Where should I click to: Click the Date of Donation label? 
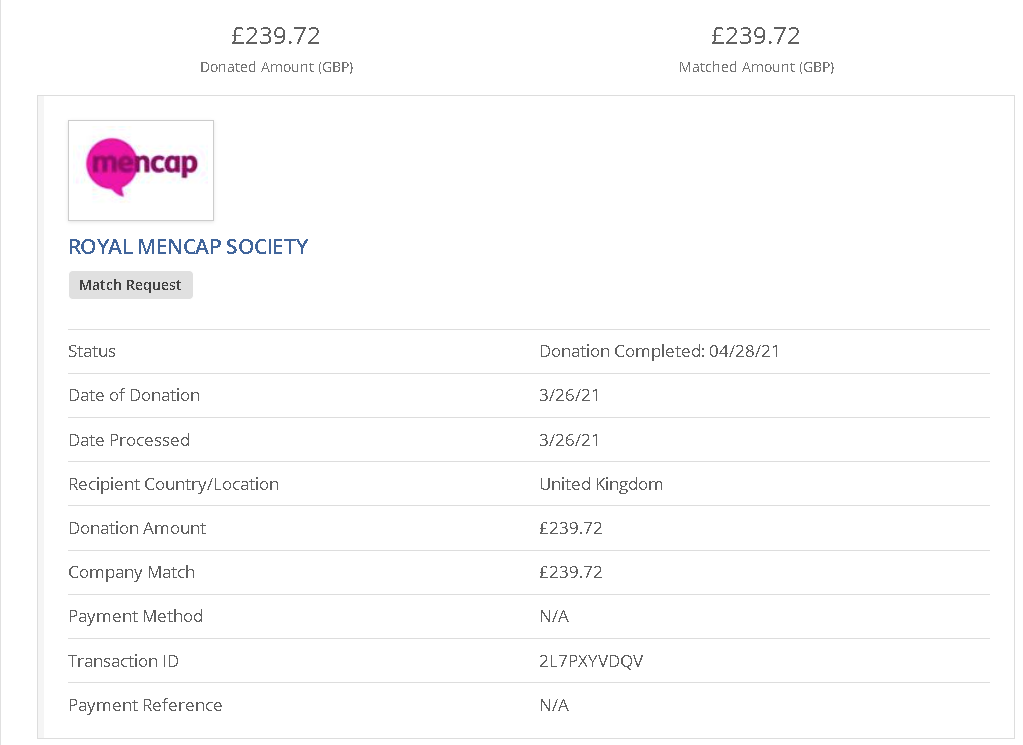134,395
